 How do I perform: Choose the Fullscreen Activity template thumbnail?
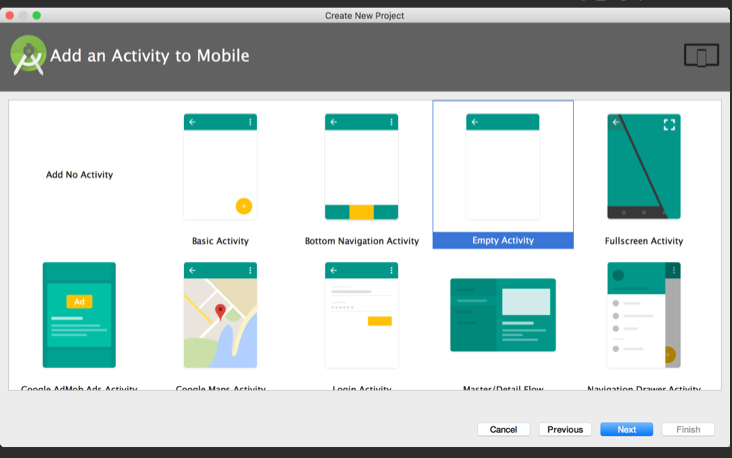[x=644, y=166]
